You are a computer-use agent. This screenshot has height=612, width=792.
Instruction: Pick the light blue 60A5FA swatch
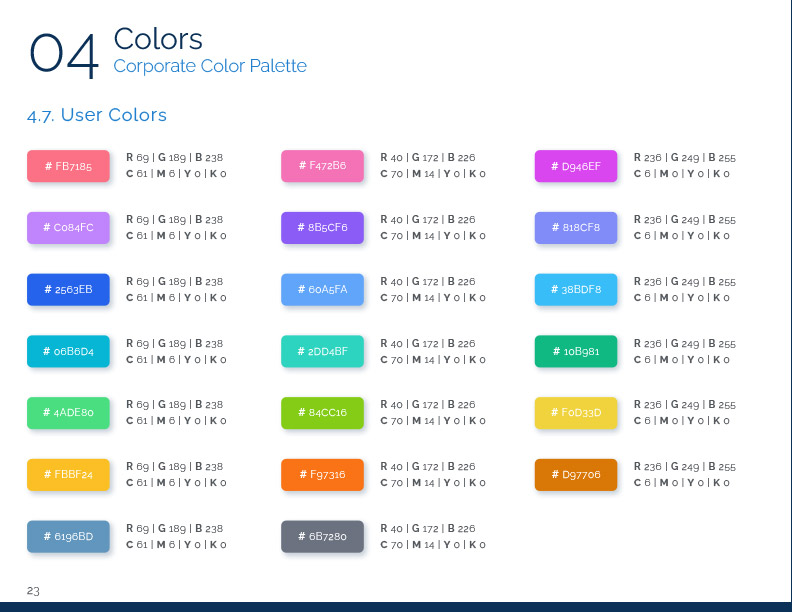(322, 290)
